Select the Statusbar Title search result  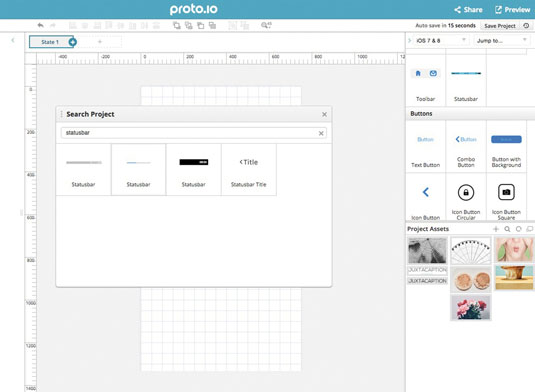[249, 170]
